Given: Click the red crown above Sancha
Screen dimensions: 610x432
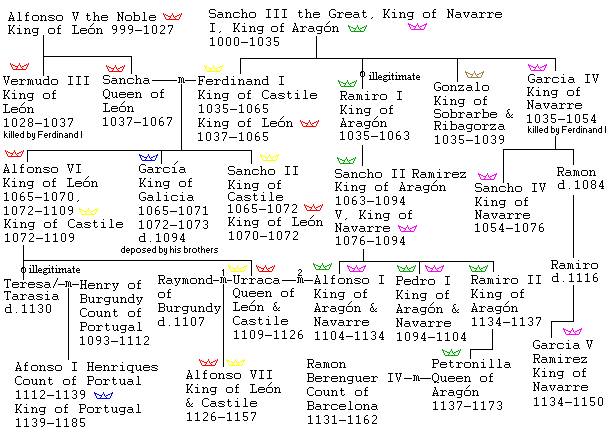Looking at the screenshot, I should click(113, 68).
